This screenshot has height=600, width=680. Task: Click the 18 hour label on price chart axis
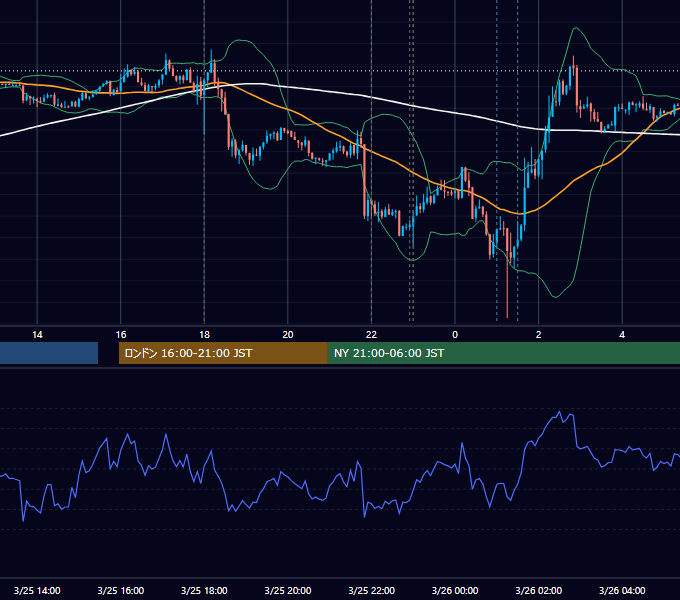coord(204,335)
